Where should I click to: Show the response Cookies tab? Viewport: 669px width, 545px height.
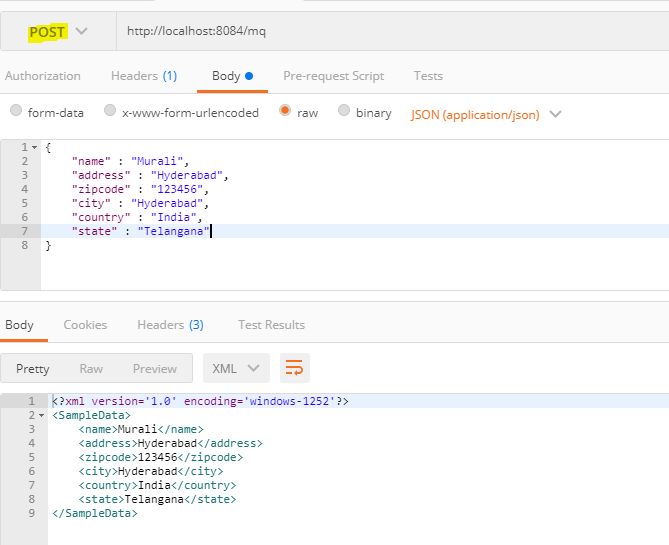(85, 325)
